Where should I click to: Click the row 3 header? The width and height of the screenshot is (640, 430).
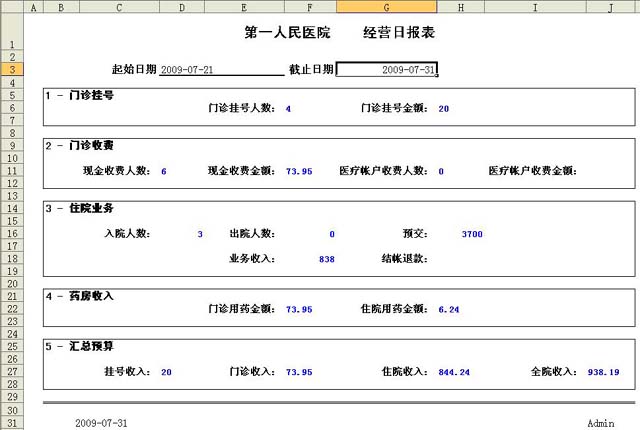click(10, 70)
